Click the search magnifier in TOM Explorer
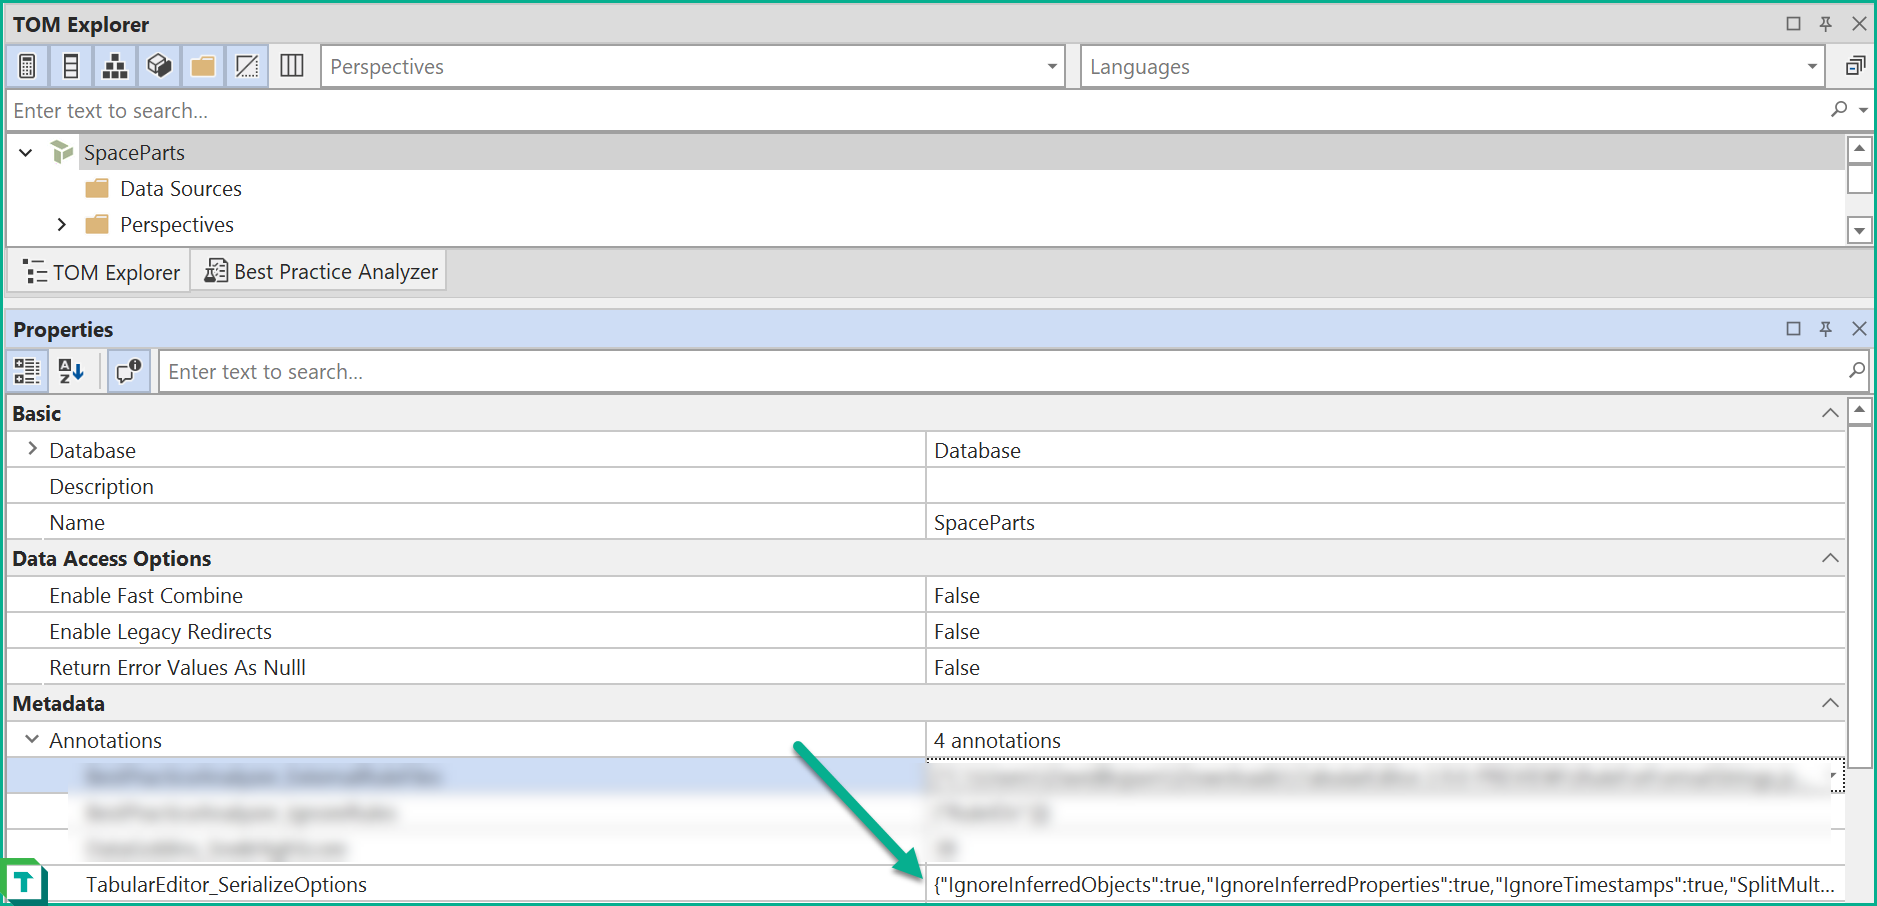Viewport: 1877px width, 906px height. click(x=1839, y=110)
